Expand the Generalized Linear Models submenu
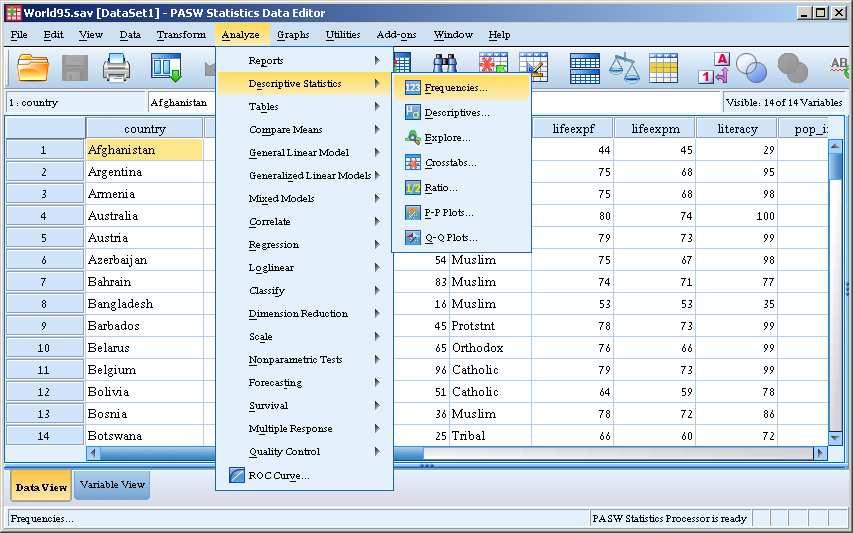853x533 pixels. click(x=305, y=176)
